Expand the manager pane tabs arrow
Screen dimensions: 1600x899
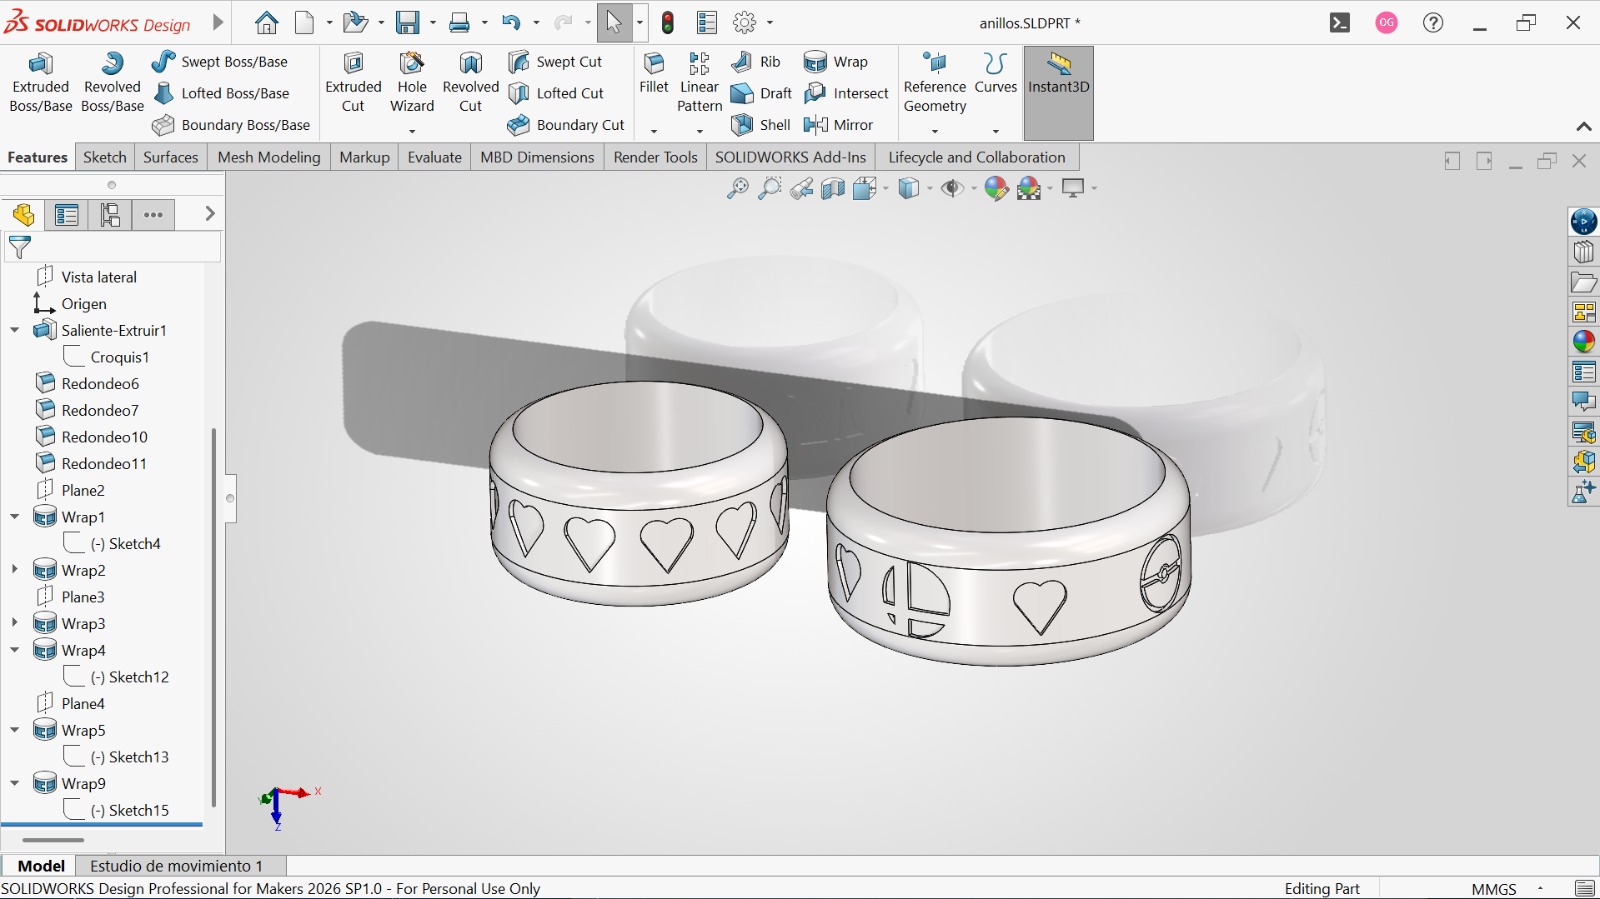click(209, 213)
